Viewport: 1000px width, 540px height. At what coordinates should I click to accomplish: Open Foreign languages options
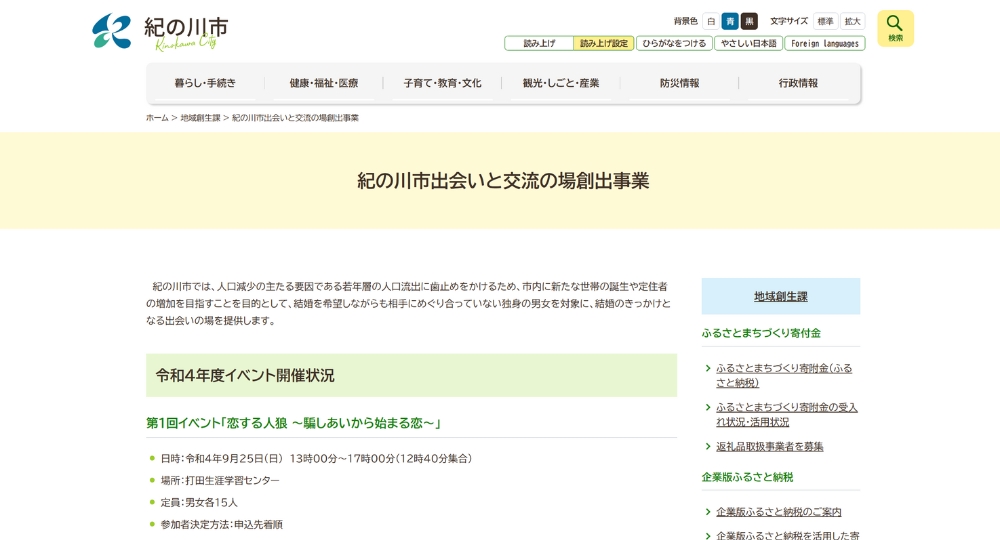[824, 44]
